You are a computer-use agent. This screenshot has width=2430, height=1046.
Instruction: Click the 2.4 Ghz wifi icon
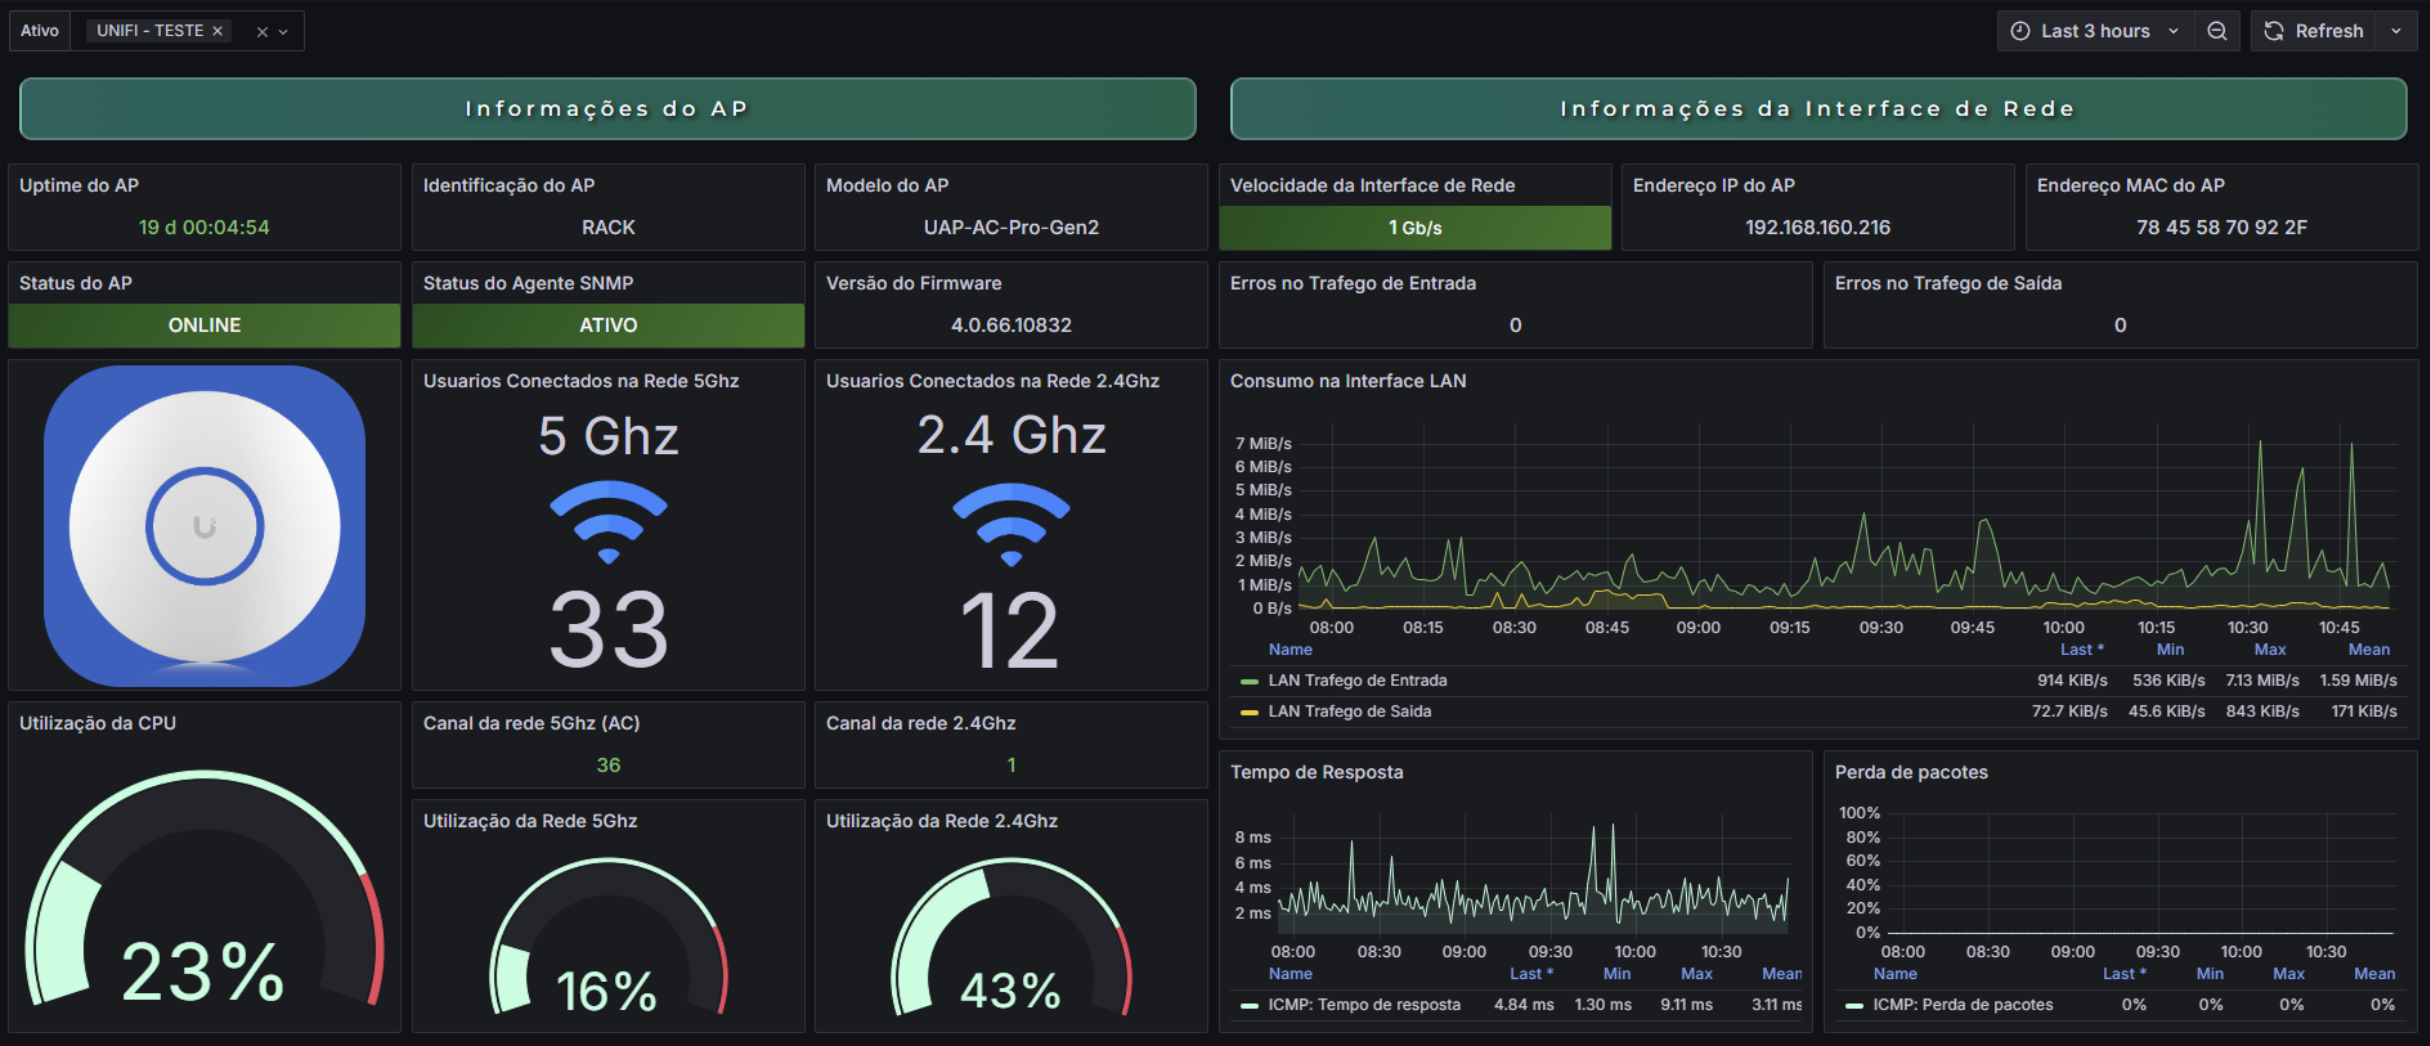(x=1011, y=524)
